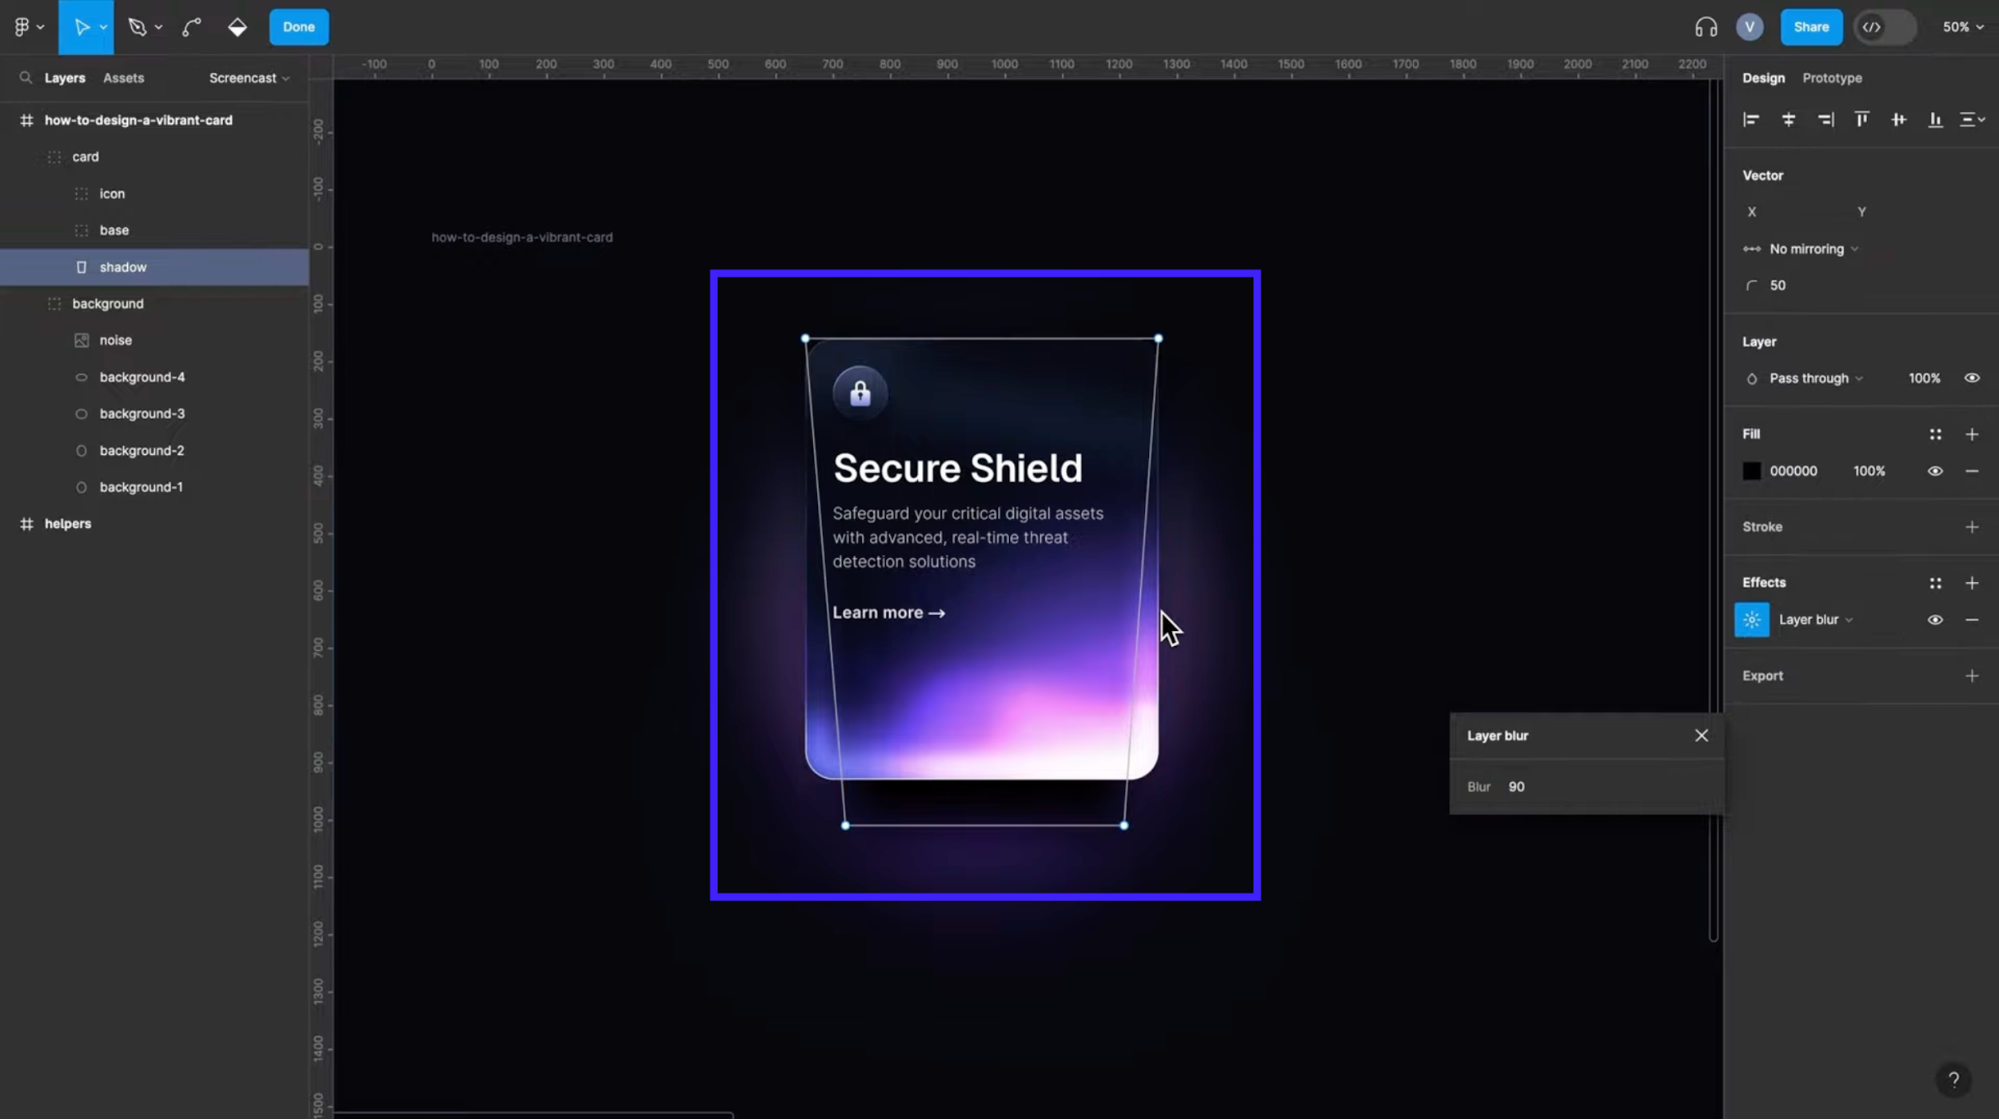Open the 50% zoom dropdown
This screenshot has height=1120, width=1999.
pos(1962,27)
